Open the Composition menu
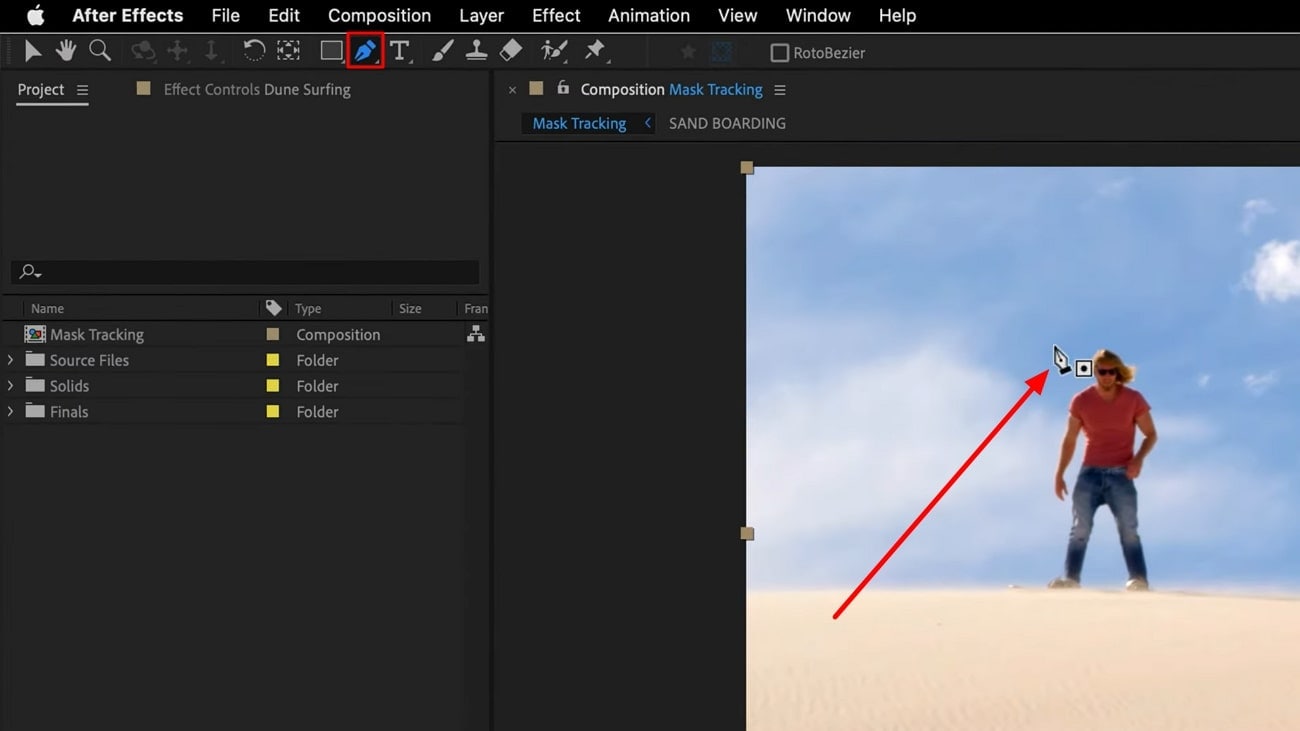 point(379,15)
